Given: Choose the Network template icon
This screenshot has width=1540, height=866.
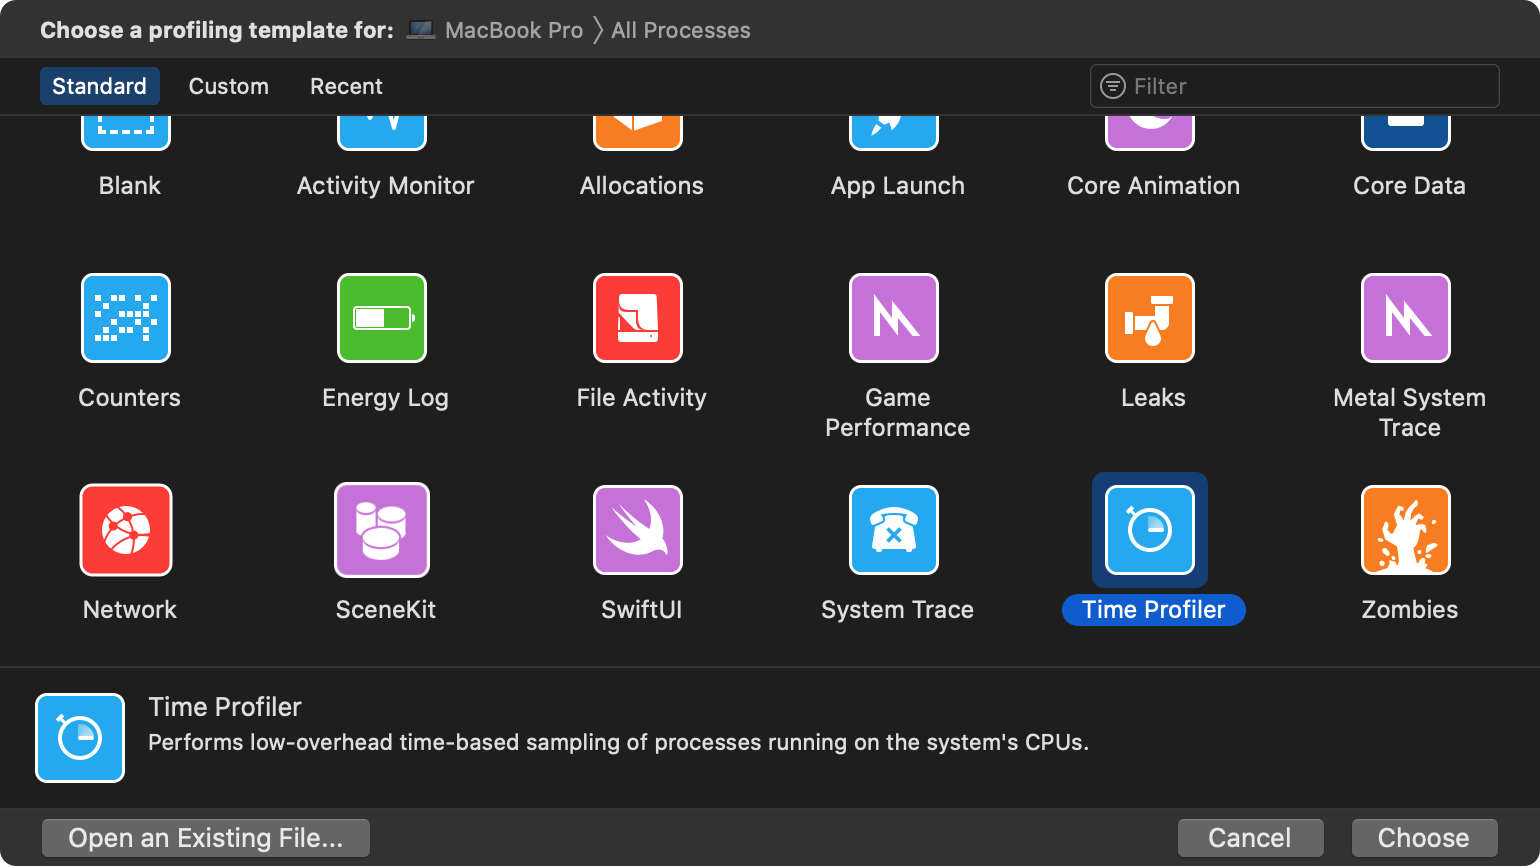Looking at the screenshot, I should coord(126,530).
